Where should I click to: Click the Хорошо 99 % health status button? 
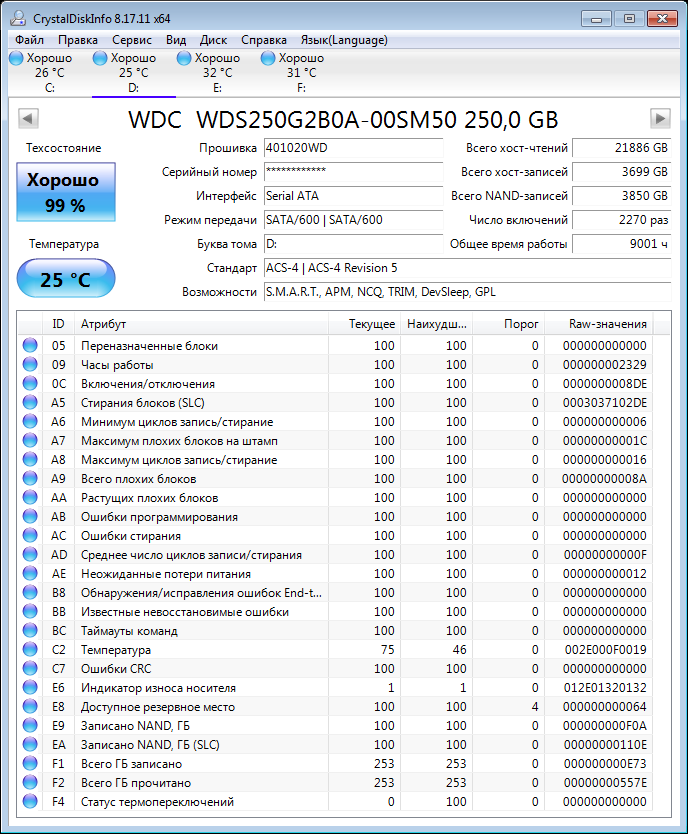click(66, 193)
